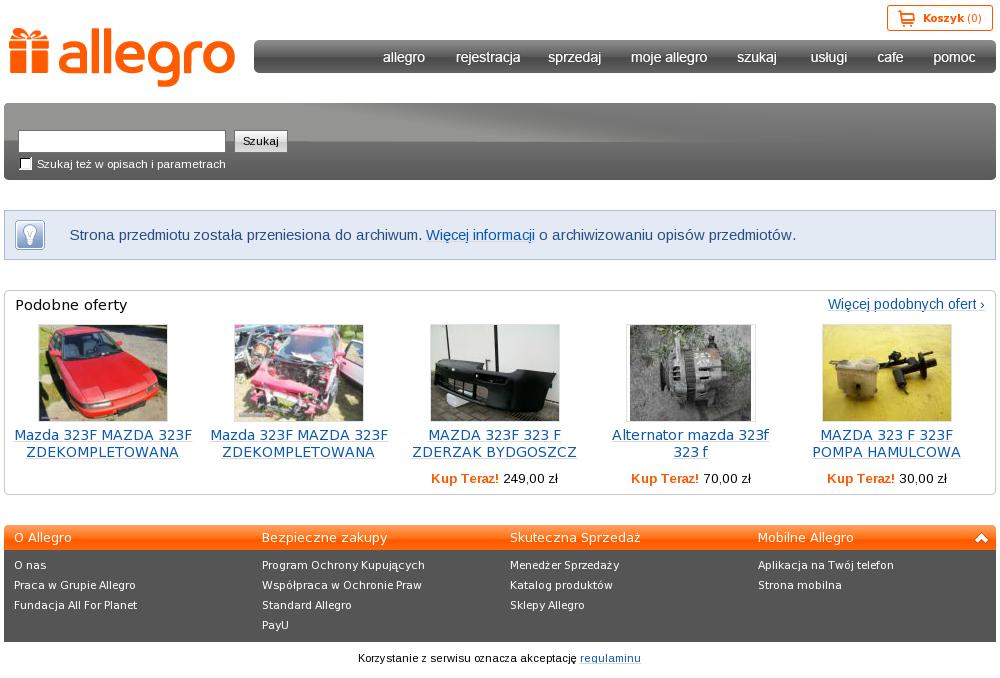Click the 70,00 zł price
This screenshot has height=678, width=1000.
tap(727, 478)
